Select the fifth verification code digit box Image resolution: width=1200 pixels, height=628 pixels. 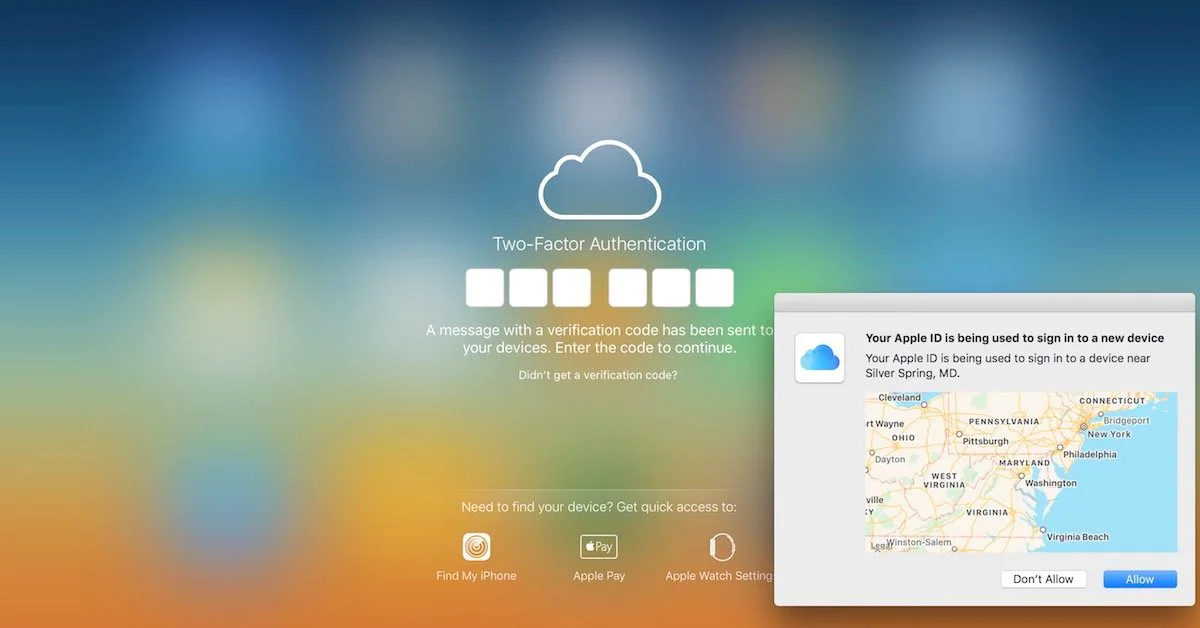[671, 288]
